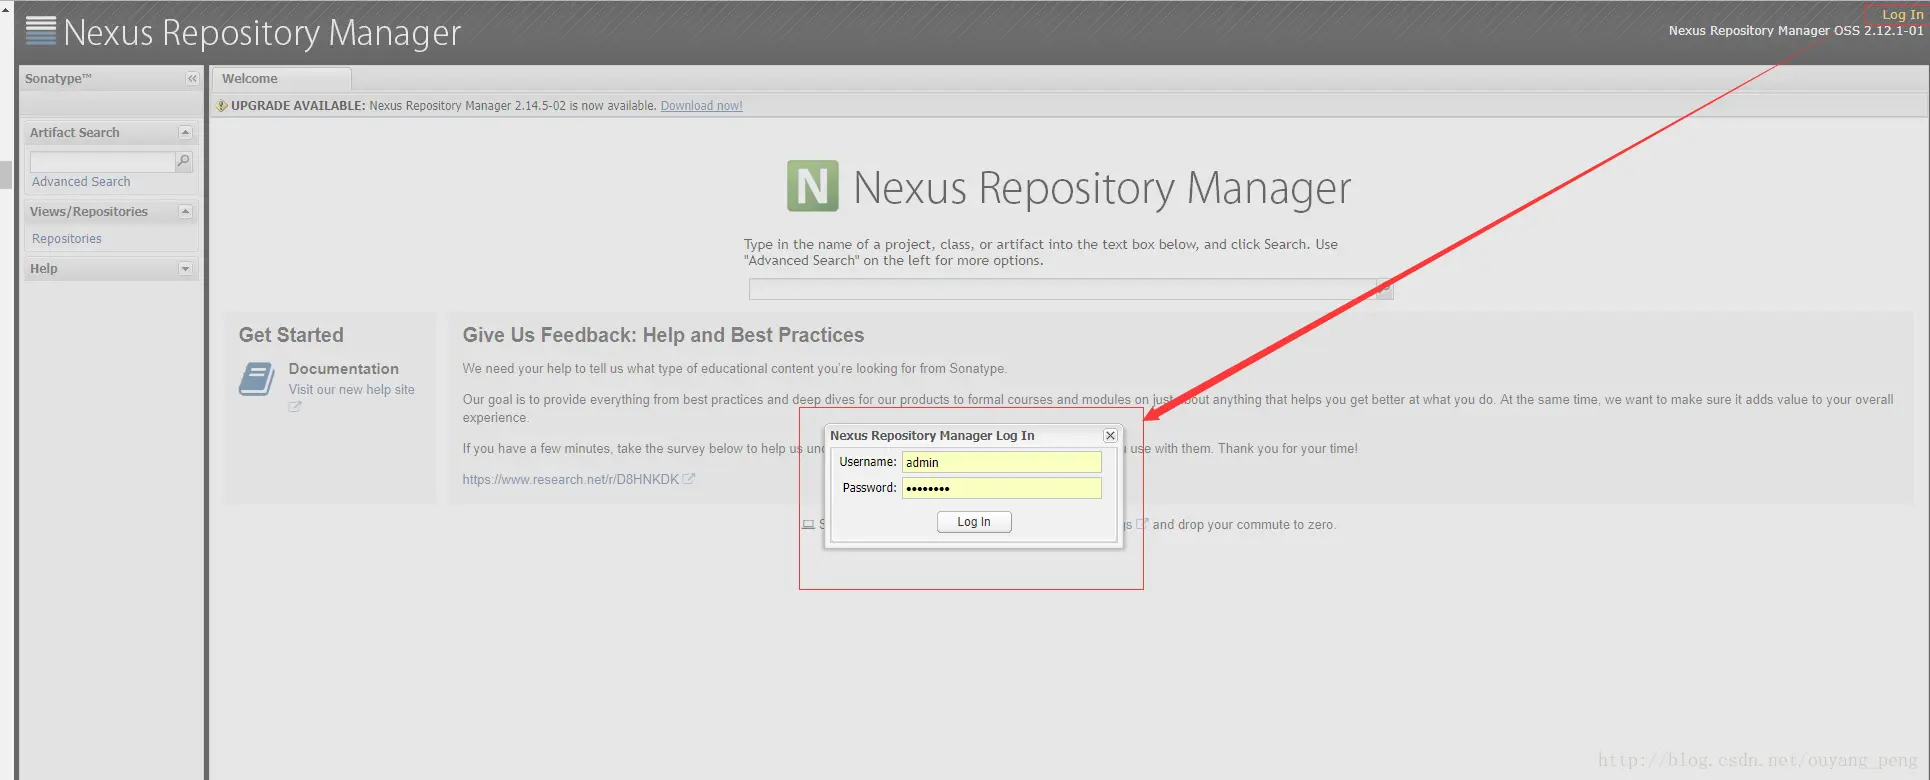Click the hamburger menu icon in header

click(x=41, y=30)
